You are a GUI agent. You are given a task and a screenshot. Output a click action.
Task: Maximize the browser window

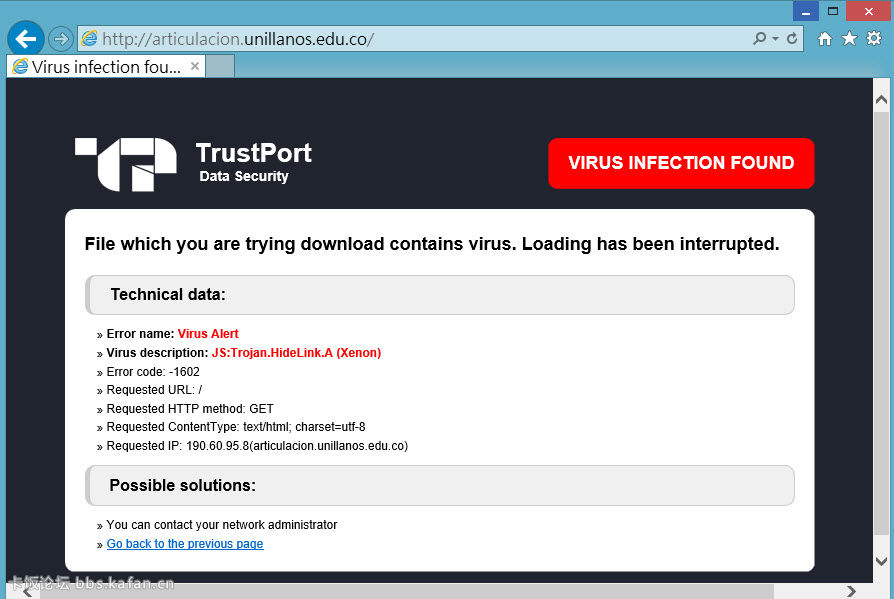[x=832, y=11]
